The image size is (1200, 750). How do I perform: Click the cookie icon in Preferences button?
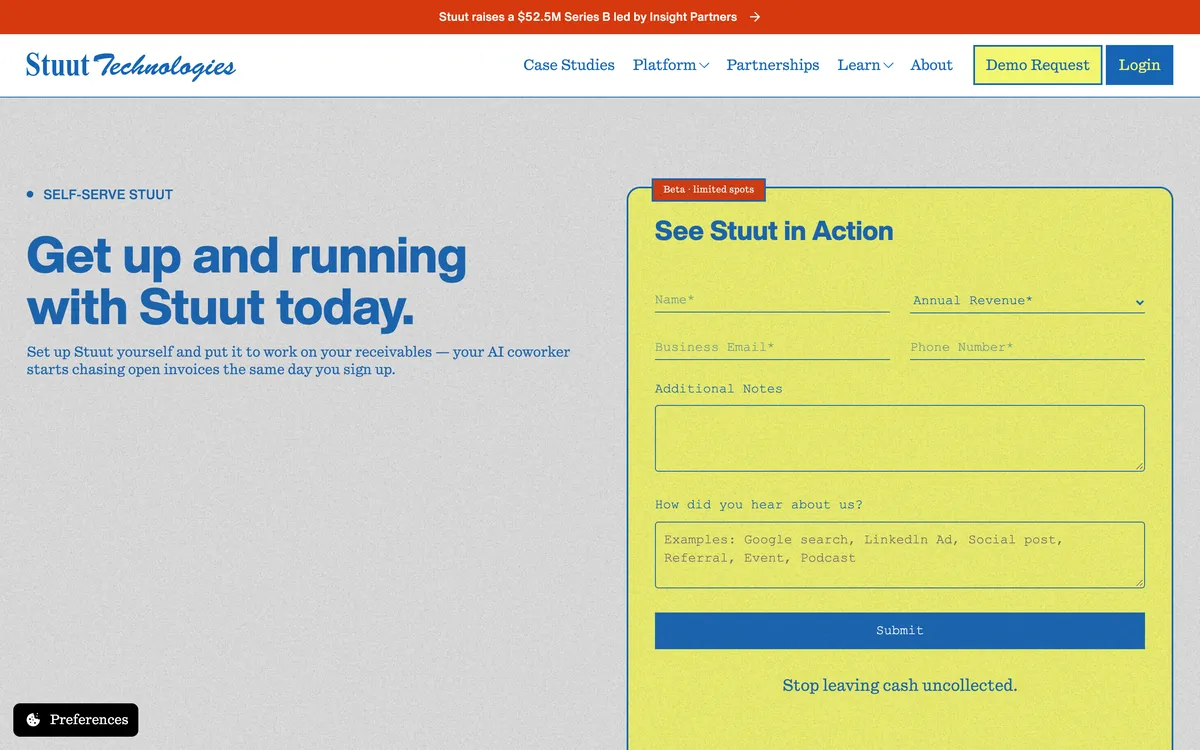coord(33,720)
